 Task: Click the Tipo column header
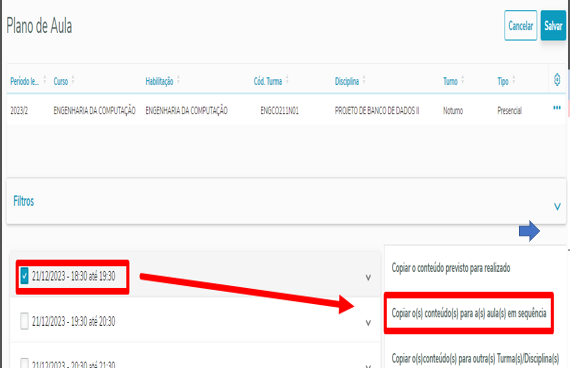point(503,81)
